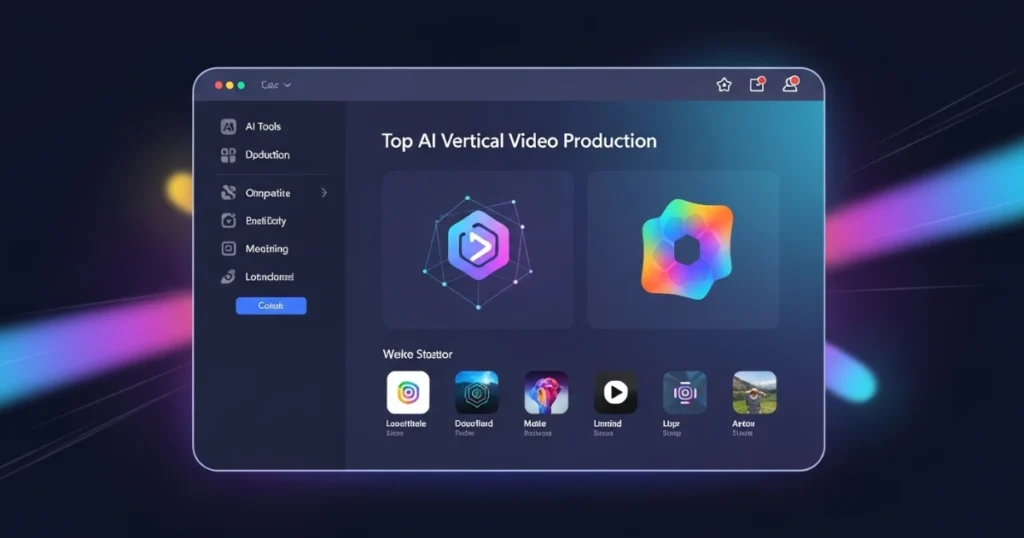Click the Meatiring sidebar icon

click(x=228, y=249)
